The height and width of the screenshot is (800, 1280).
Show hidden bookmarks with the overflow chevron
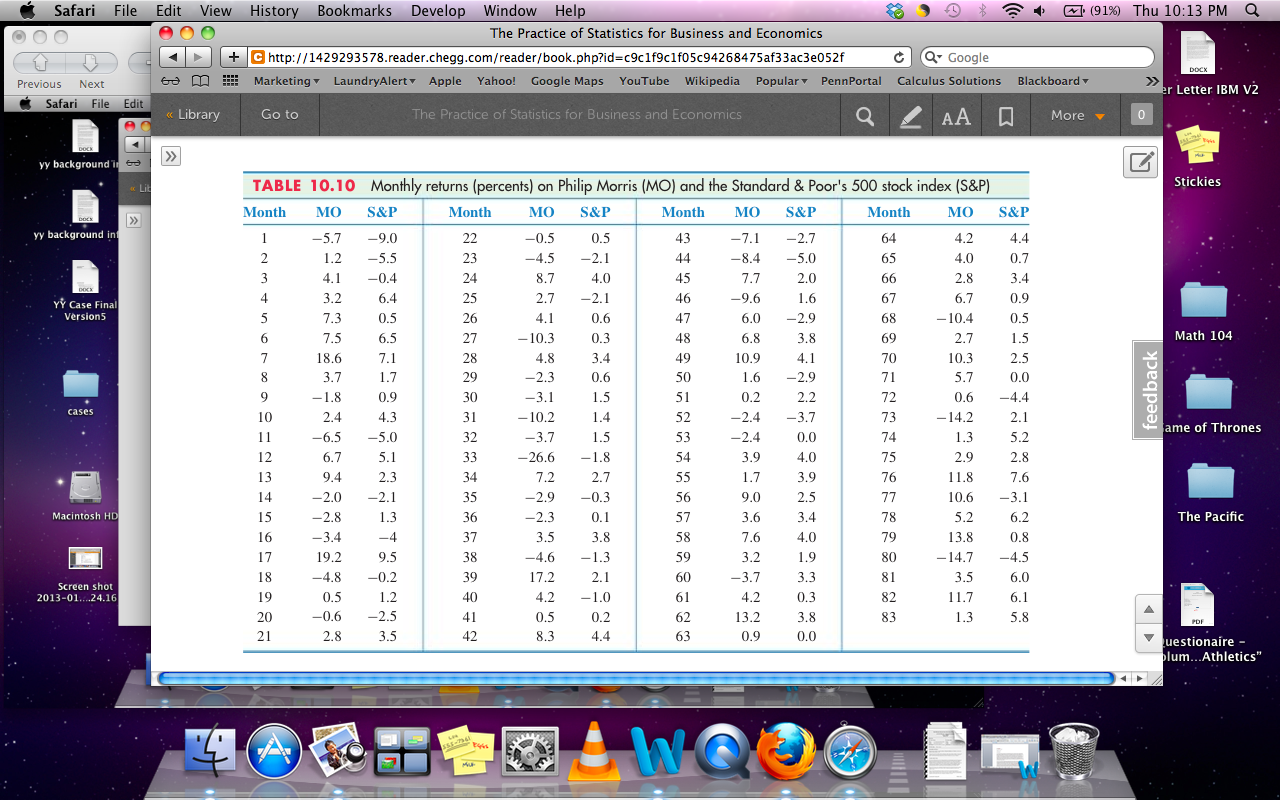click(1151, 81)
